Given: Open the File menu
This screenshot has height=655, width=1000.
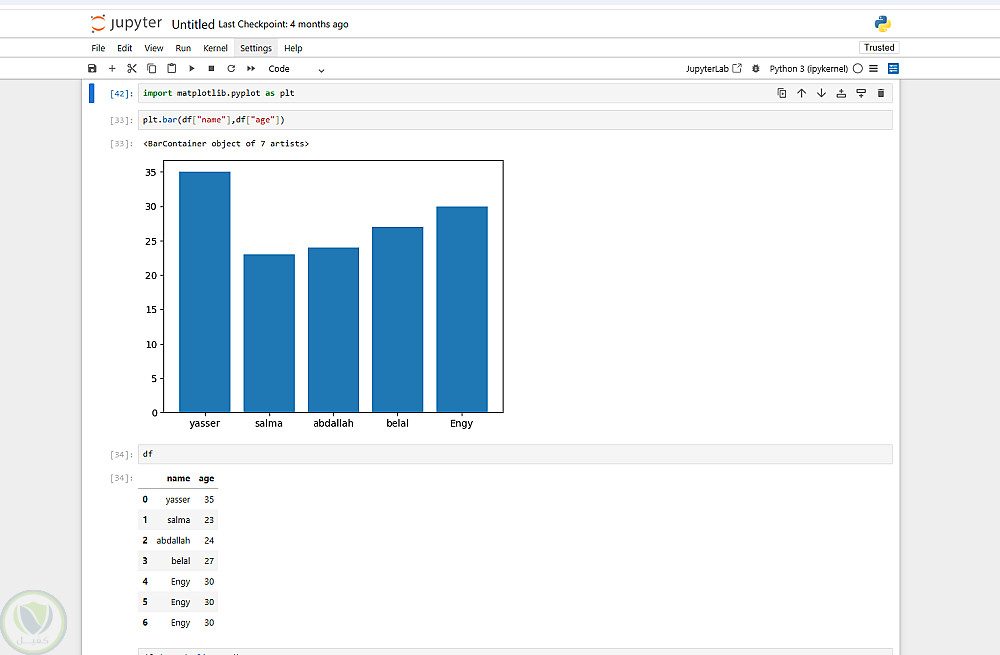Looking at the screenshot, I should coord(98,48).
